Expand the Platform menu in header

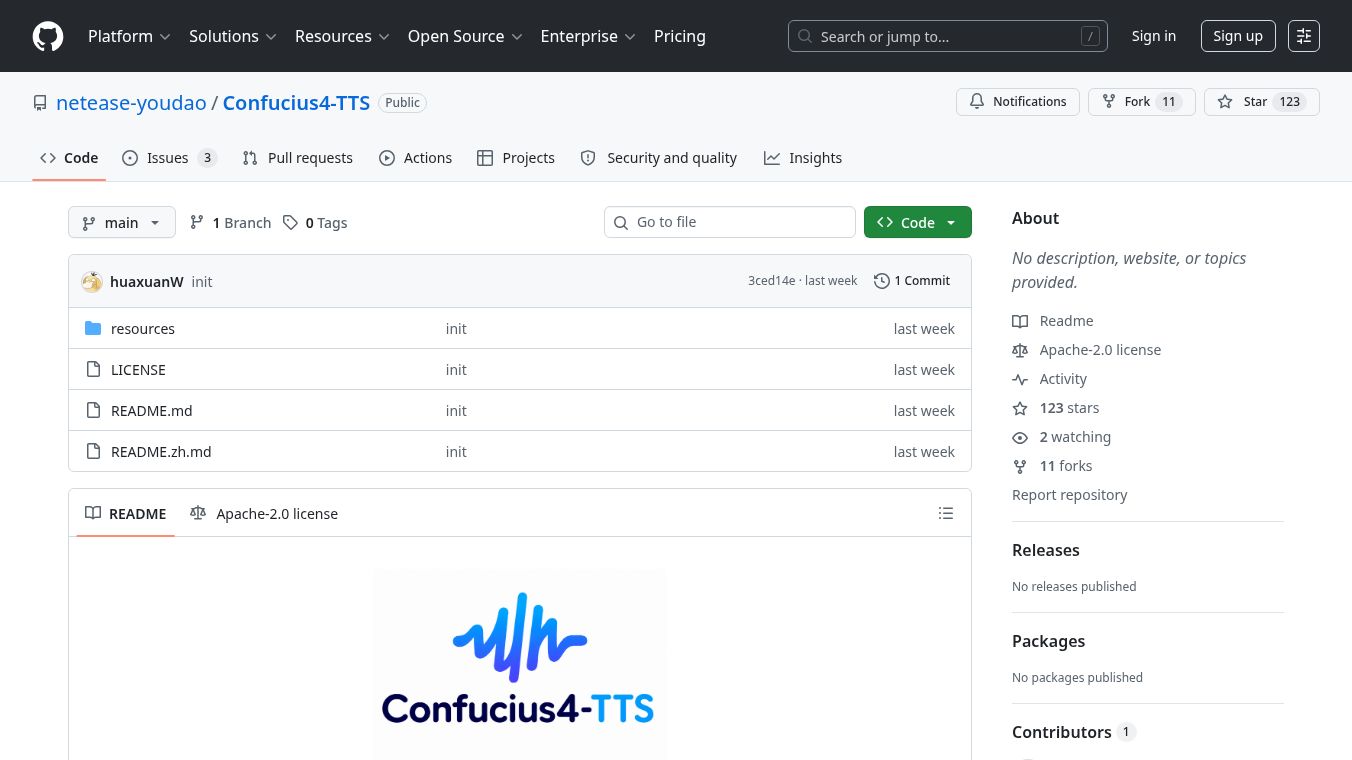coord(129,36)
